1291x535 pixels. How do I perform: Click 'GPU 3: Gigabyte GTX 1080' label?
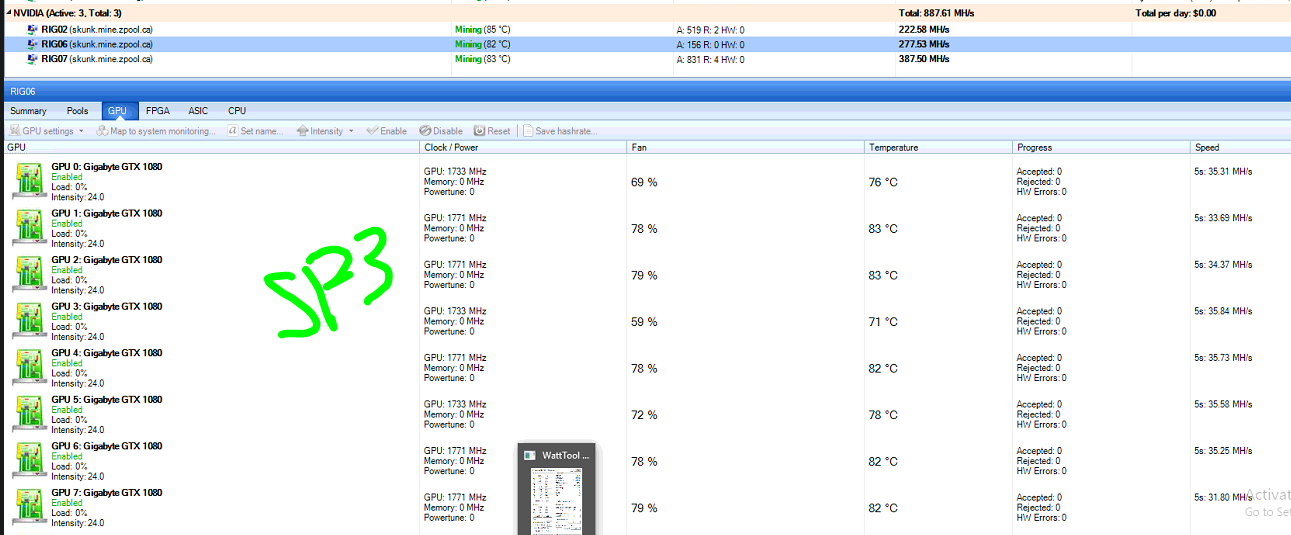point(107,306)
